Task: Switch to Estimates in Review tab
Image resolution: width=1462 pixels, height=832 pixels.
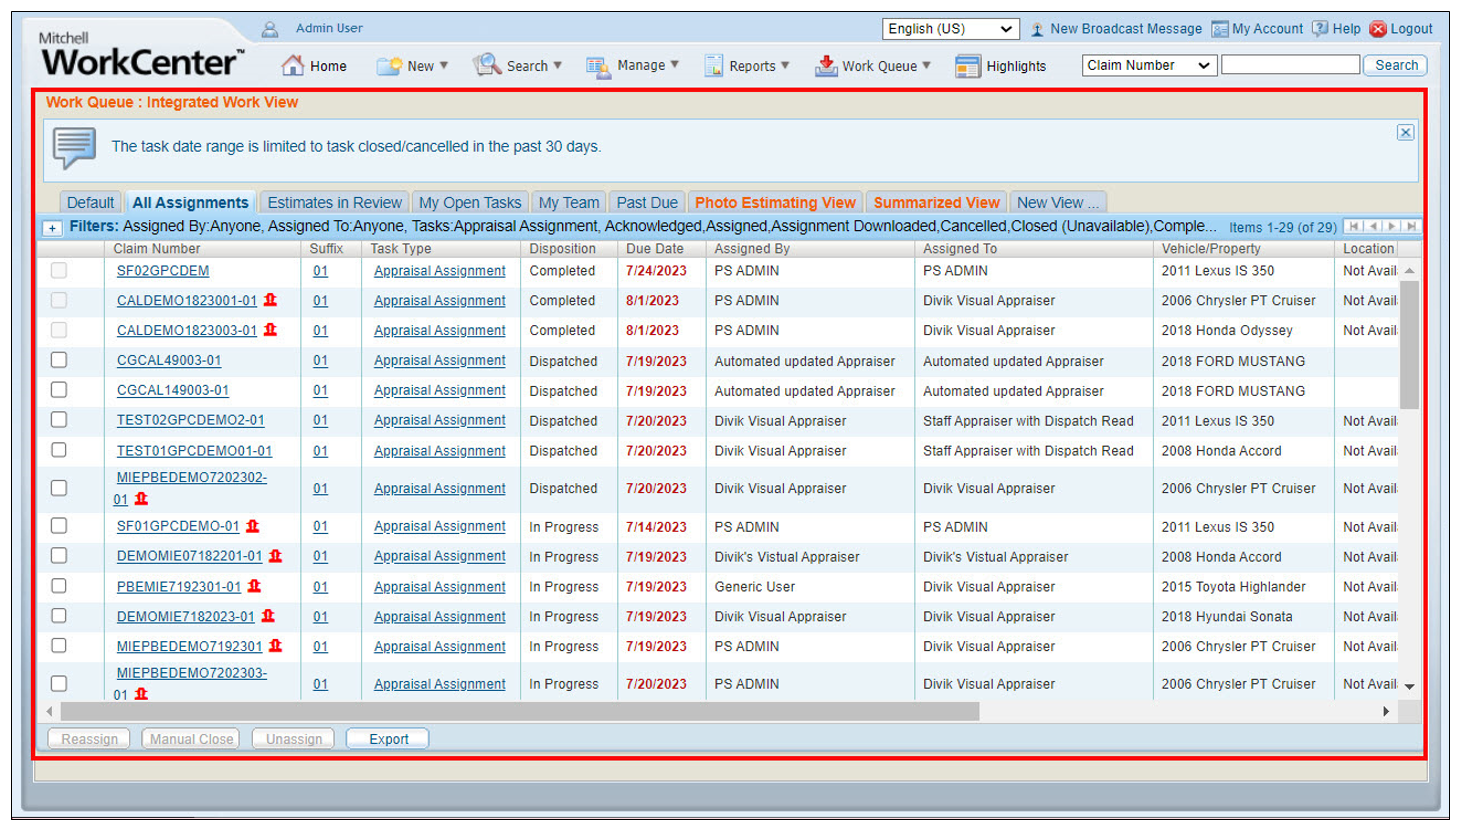Action: tap(334, 202)
